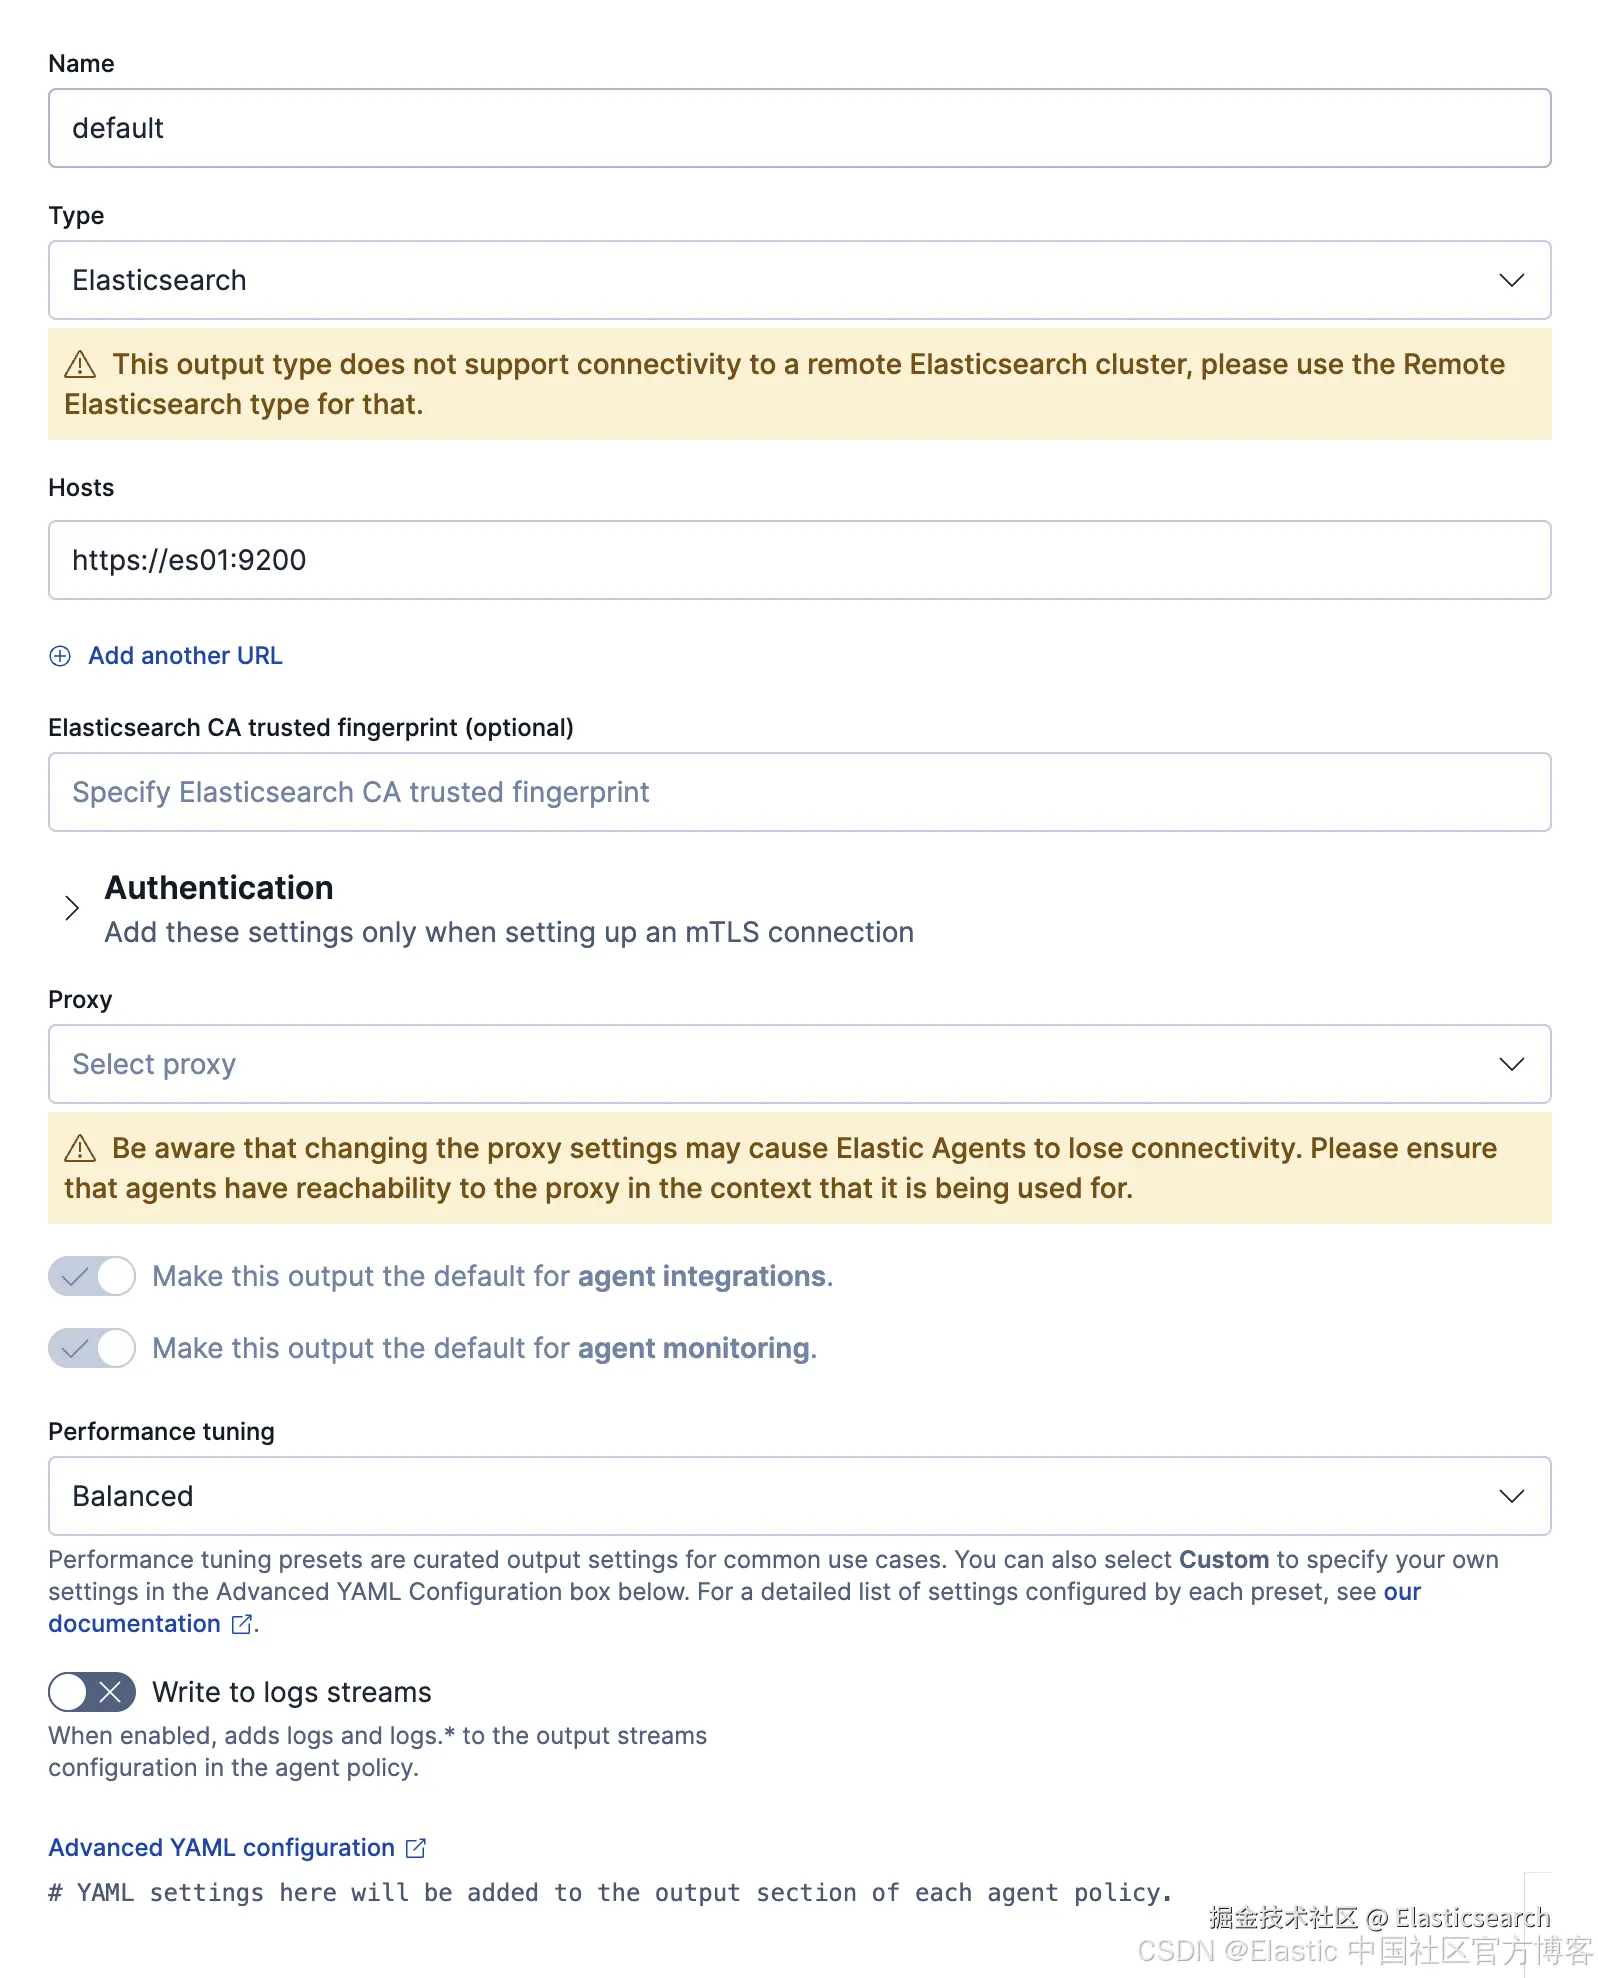Open the Balanced performance tuning dropdown

click(x=799, y=1497)
